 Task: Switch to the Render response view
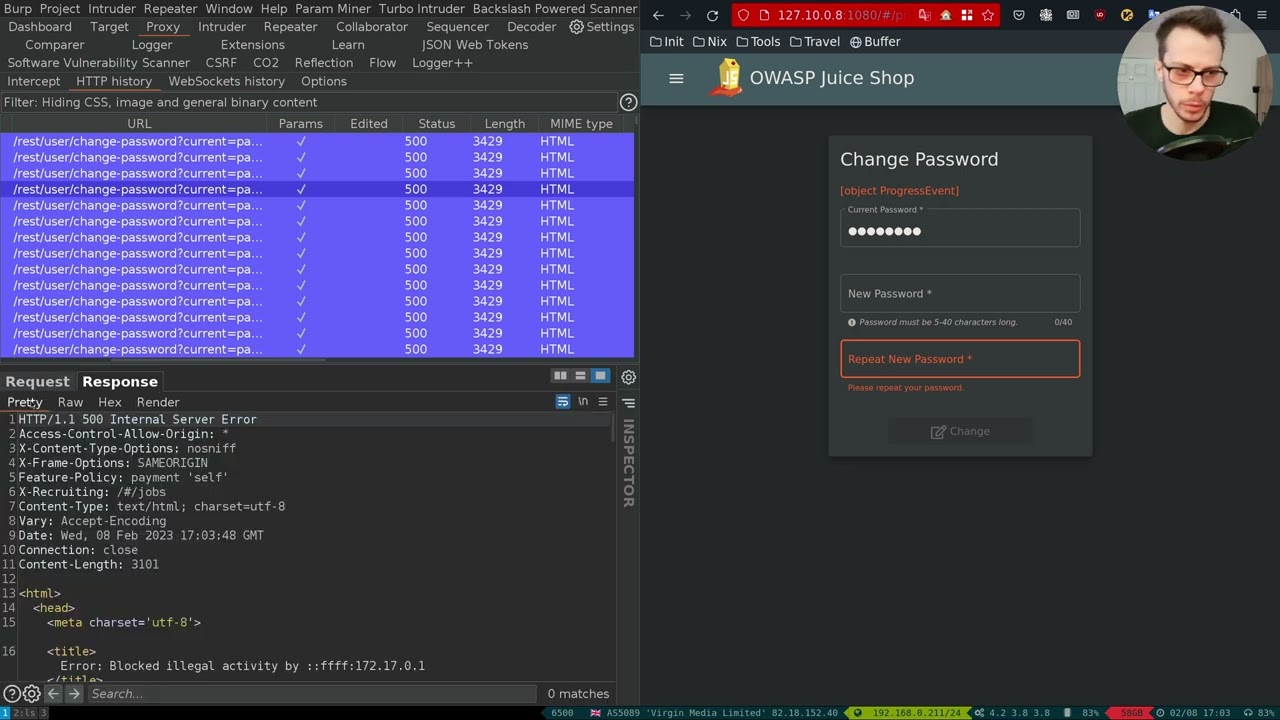click(x=158, y=402)
